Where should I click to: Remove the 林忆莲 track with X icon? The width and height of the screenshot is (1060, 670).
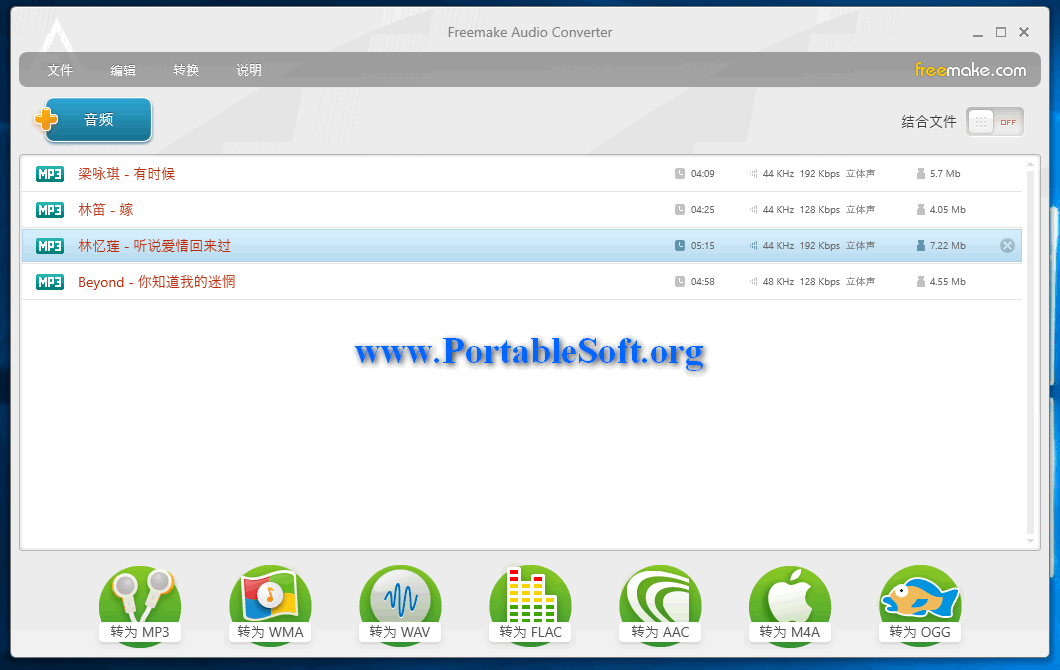(x=1007, y=246)
